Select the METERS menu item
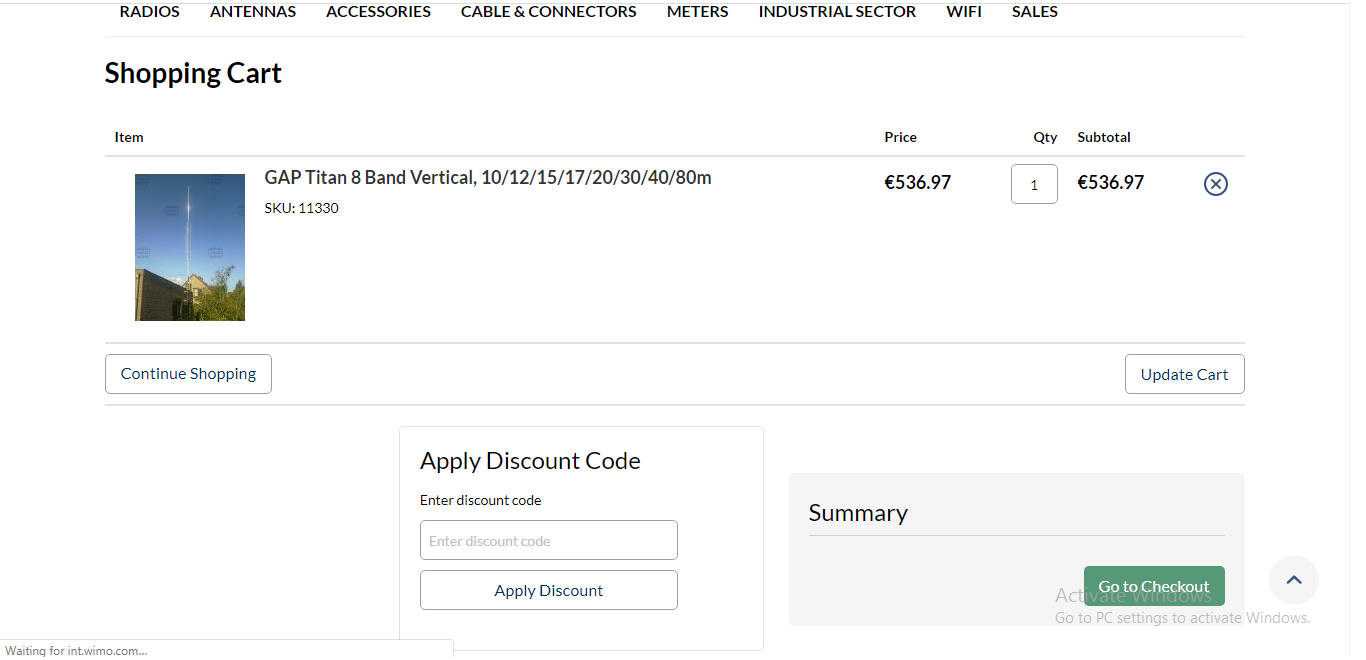Screen dimensions: 1366x660 point(698,12)
